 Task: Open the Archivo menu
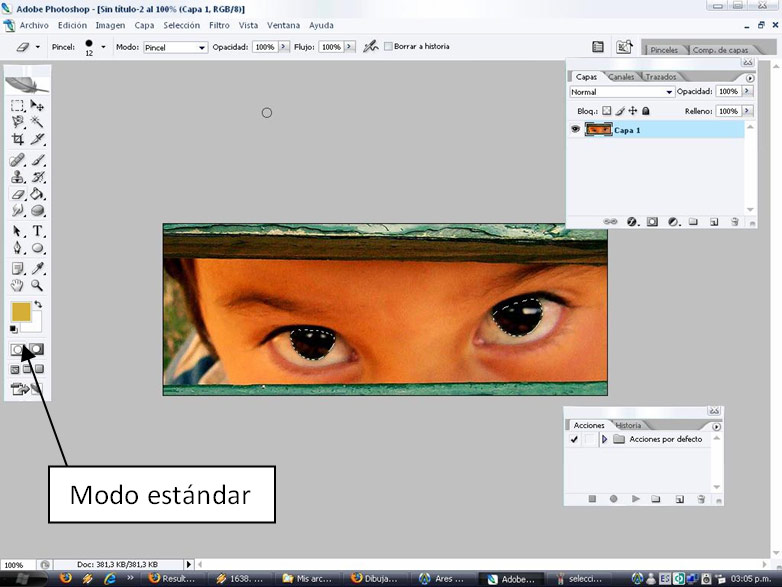pyautogui.click(x=34, y=25)
